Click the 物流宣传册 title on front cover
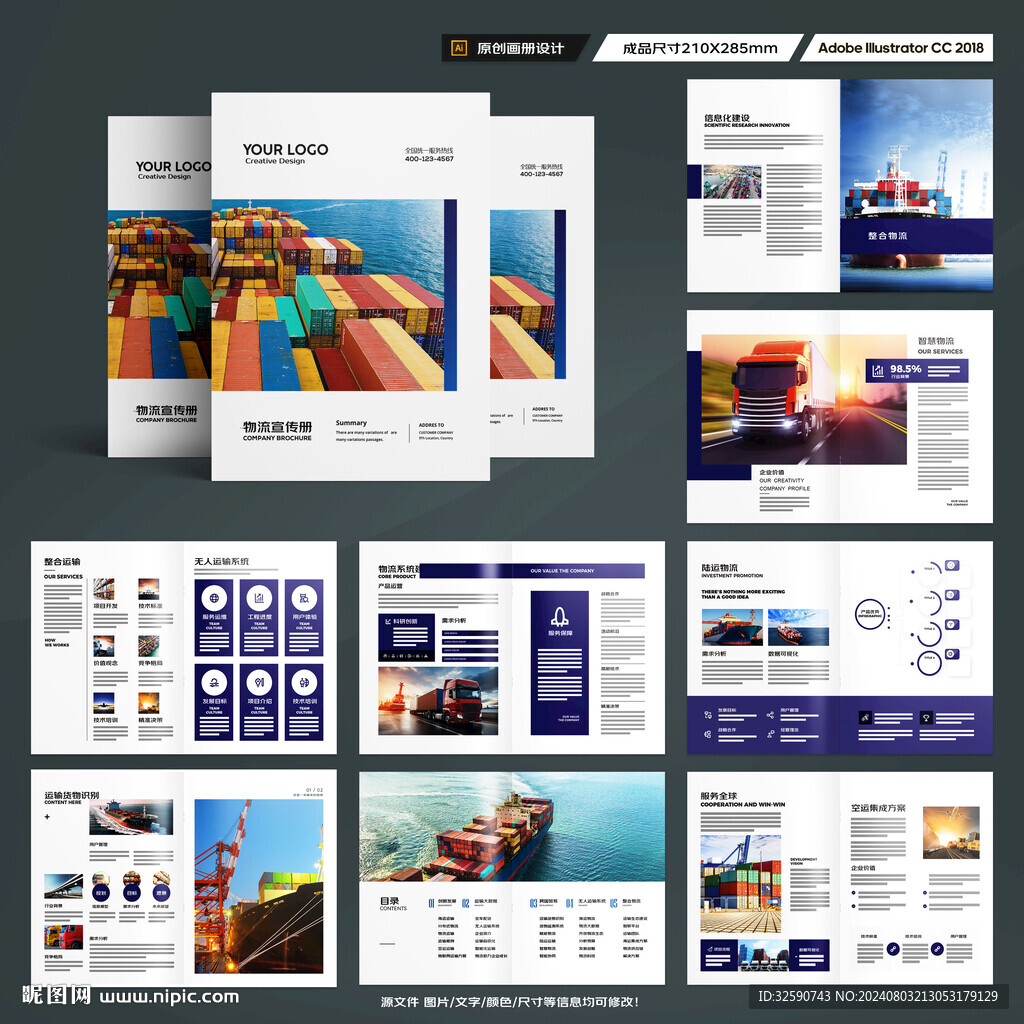The image size is (1024, 1024). pyautogui.click(x=277, y=426)
